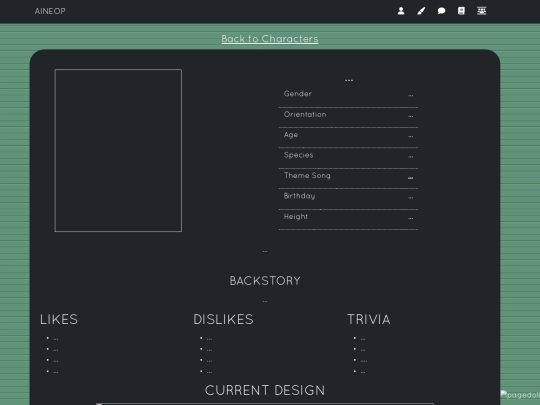The image size is (540, 405).
Task: Open the group of people icon in navbar
Action: pos(481,11)
